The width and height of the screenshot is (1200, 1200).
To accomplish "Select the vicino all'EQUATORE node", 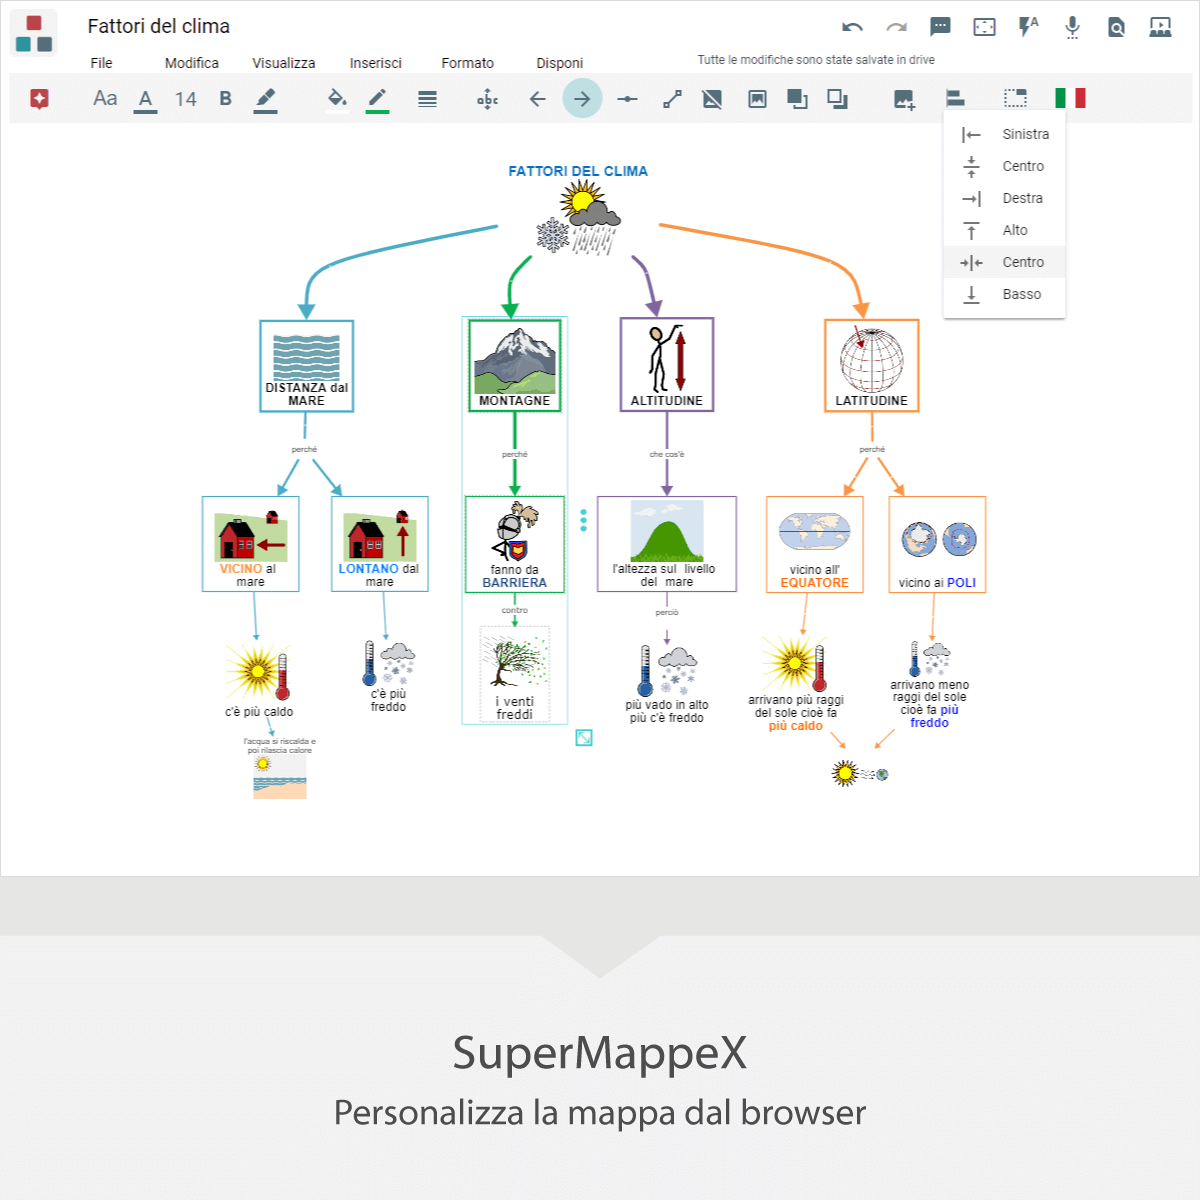I will coord(815,545).
